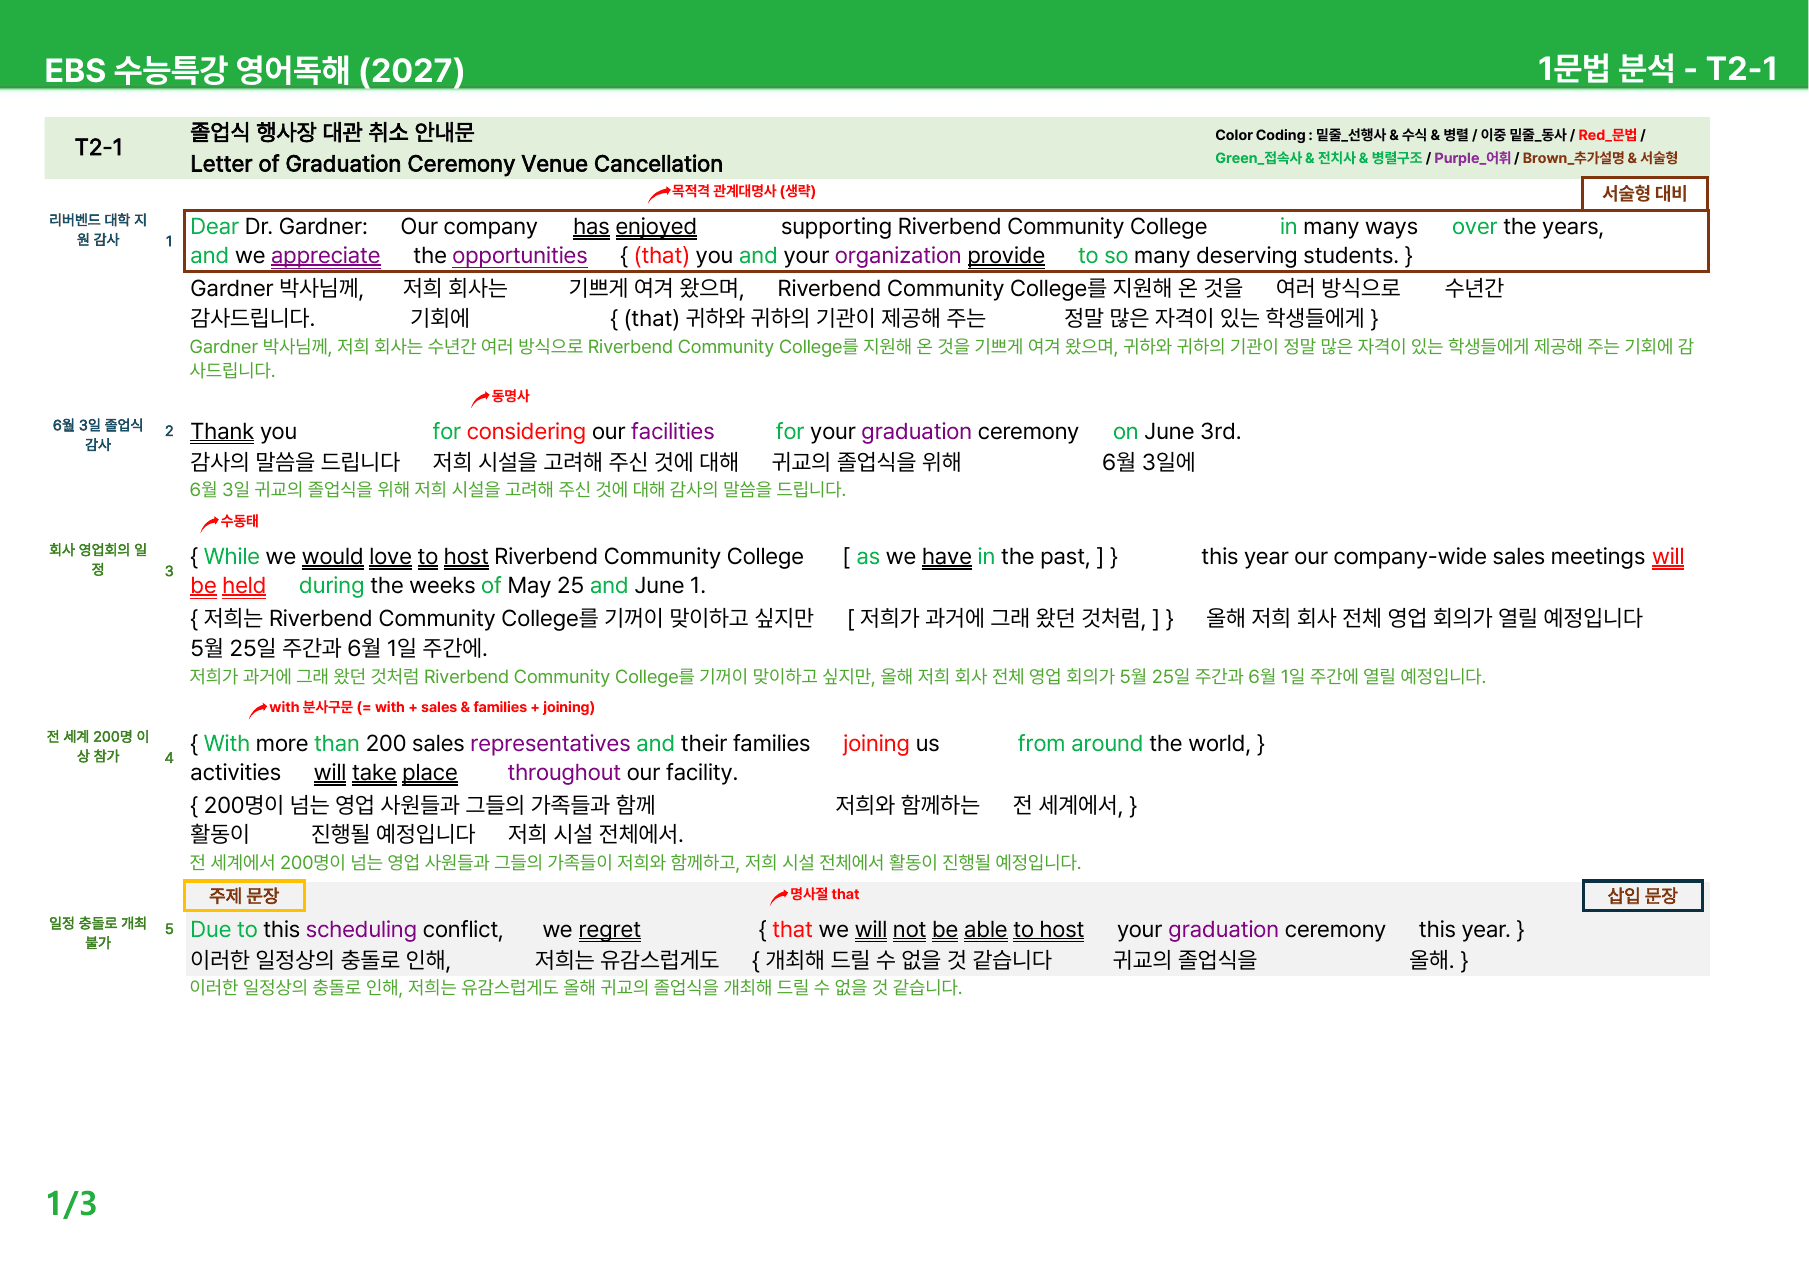The width and height of the screenshot is (1809, 1279).
Task: Click the purple word 'facilities'
Action: [x=672, y=432]
